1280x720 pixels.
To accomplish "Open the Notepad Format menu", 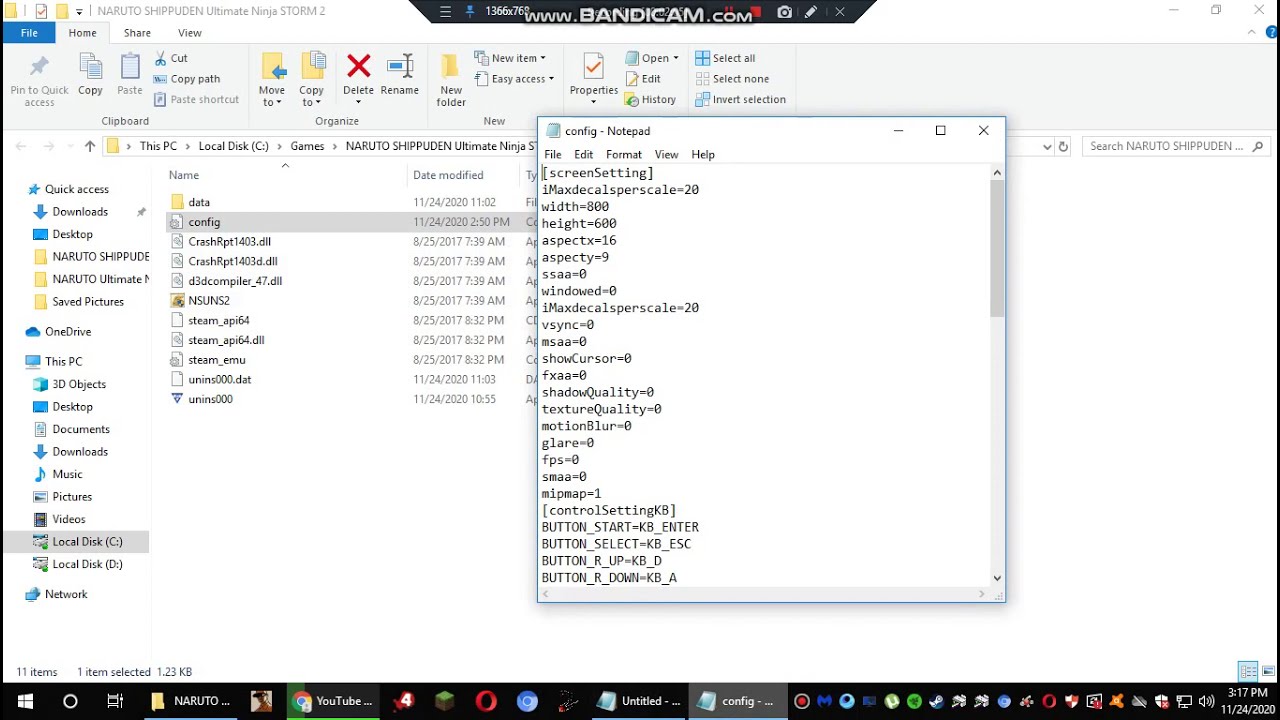I will coord(623,154).
